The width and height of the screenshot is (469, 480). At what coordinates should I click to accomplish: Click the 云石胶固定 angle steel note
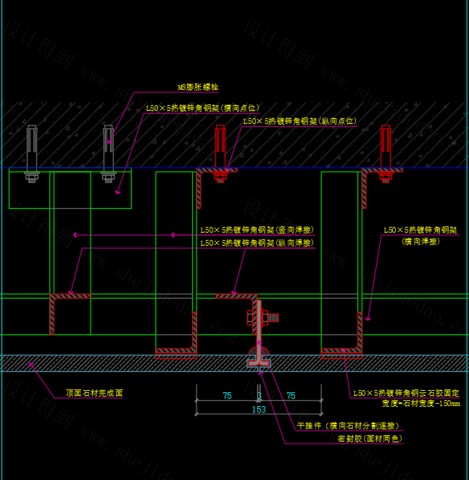tap(406, 393)
